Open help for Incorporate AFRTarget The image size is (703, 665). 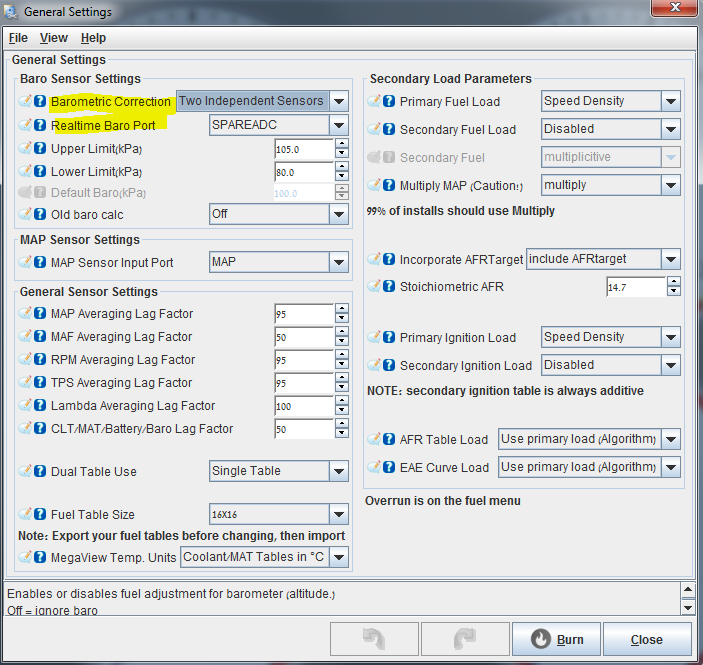[x=389, y=259]
